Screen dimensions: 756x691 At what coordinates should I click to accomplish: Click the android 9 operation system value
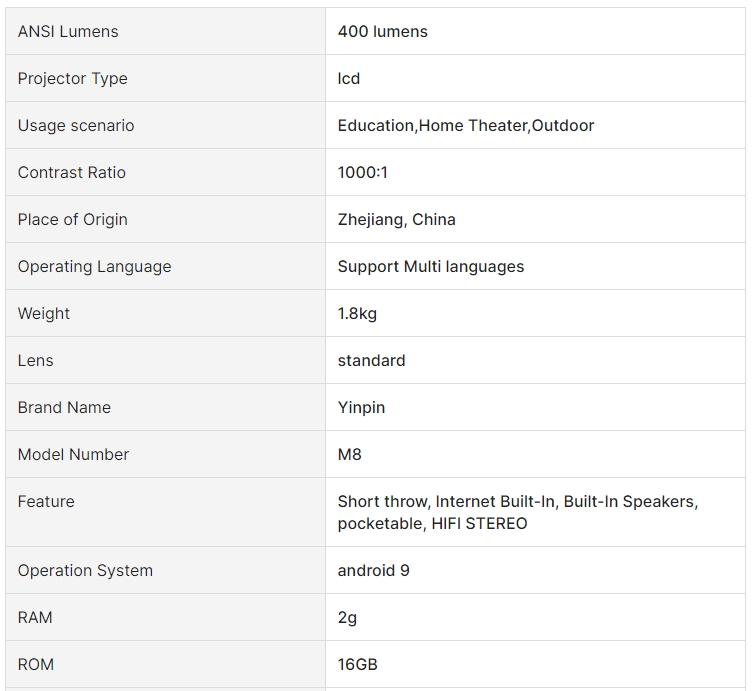pos(374,570)
